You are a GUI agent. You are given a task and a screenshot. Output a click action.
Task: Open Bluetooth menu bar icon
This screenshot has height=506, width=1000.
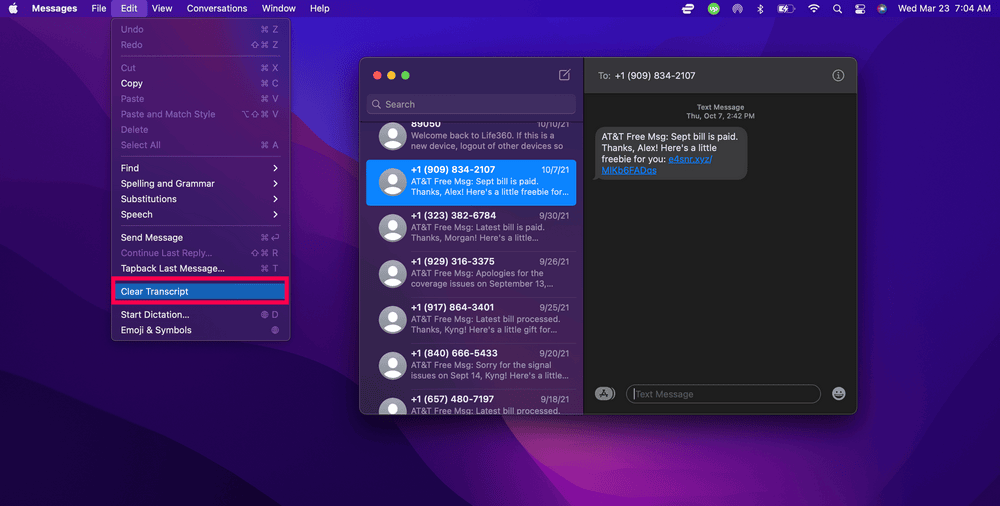760,8
